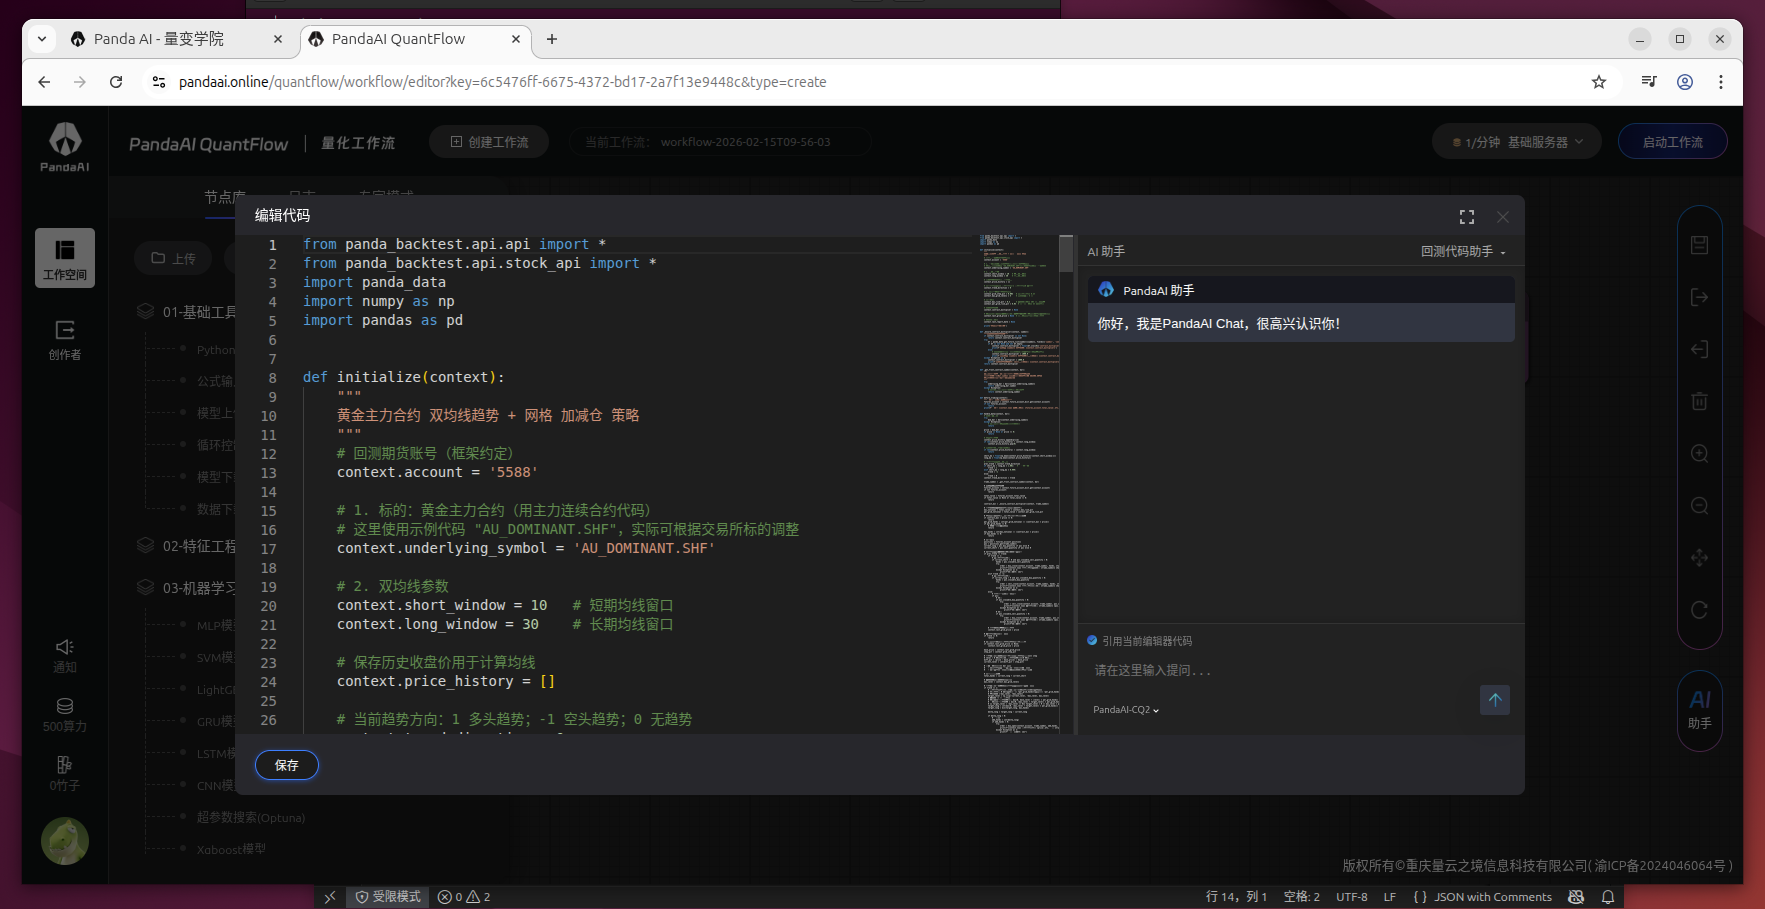Reload the browser page
The height and width of the screenshot is (909, 1765).
tap(116, 82)
